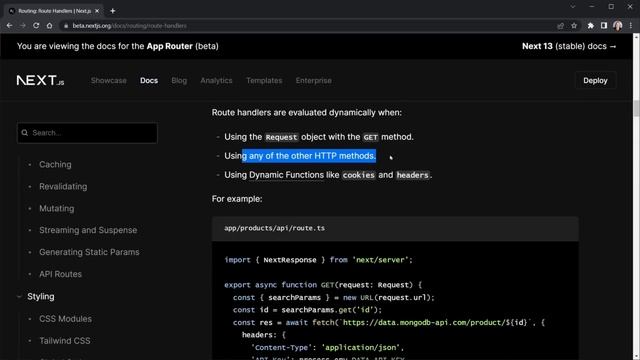The height and width of the screenshot is (360, 640).
Task: Click the import NextResponse code line
Action: coord(318,260)
